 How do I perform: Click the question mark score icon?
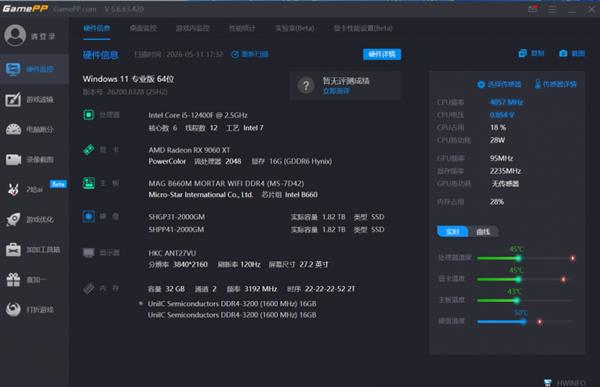pyautogui.click(x=306, y=86)
